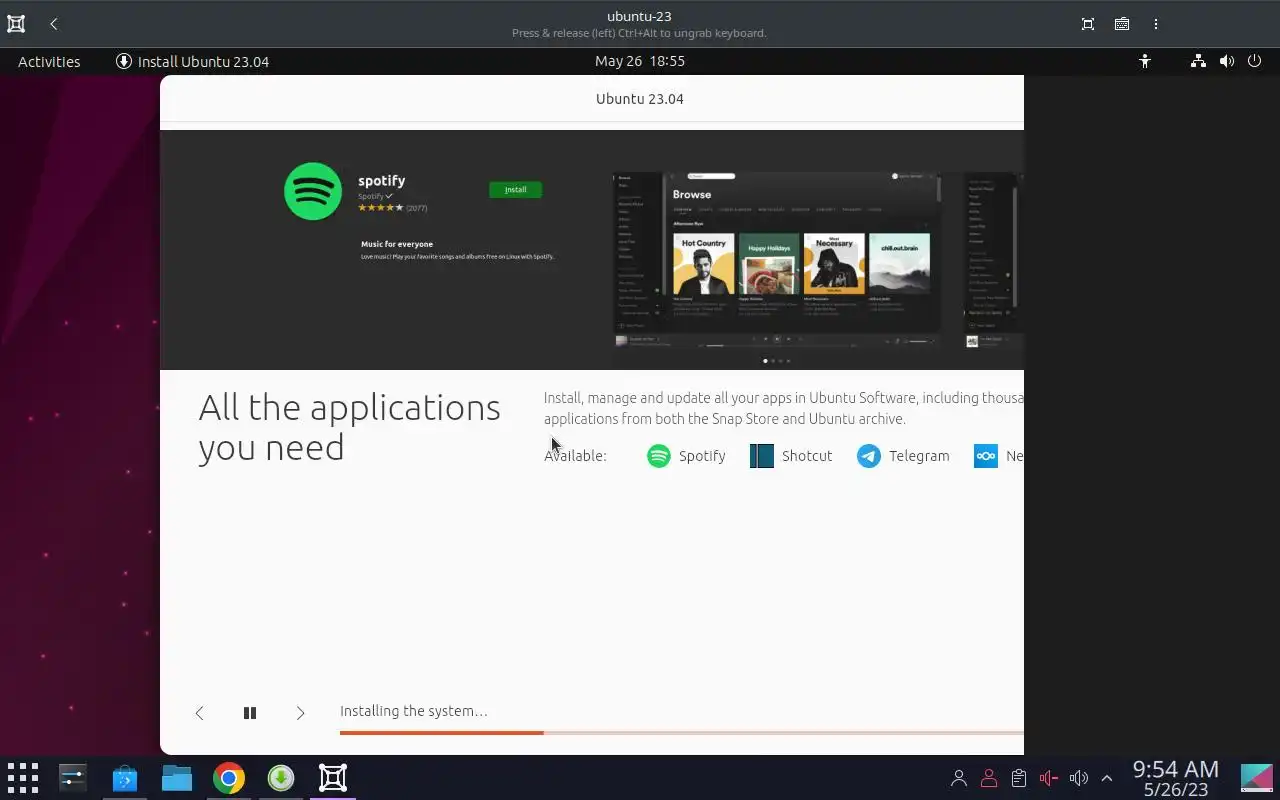The width and height of the screenshot is (1280, 800).
Task: Open the 9:54 AM clock calendar
Action: pos(1176,778)
